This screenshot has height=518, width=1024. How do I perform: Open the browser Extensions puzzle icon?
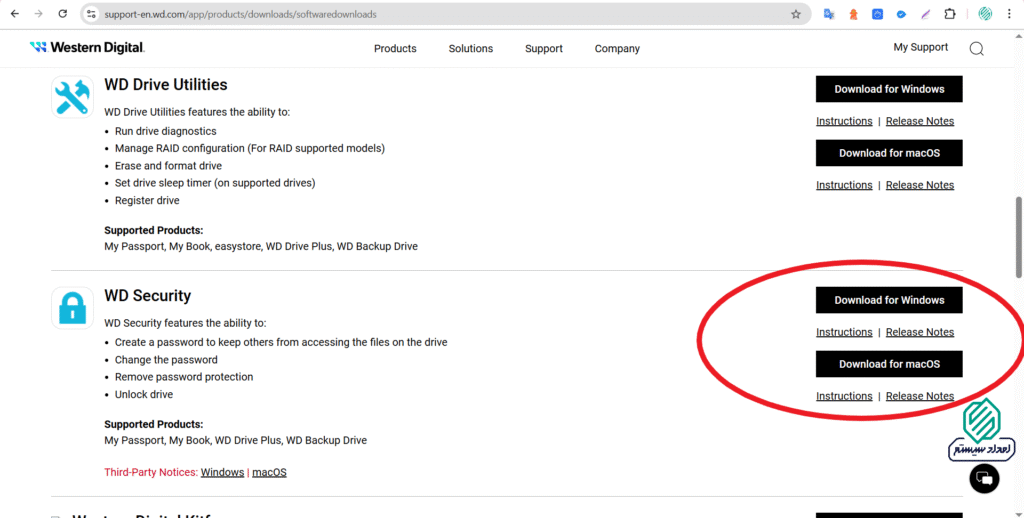click(950, 14)
